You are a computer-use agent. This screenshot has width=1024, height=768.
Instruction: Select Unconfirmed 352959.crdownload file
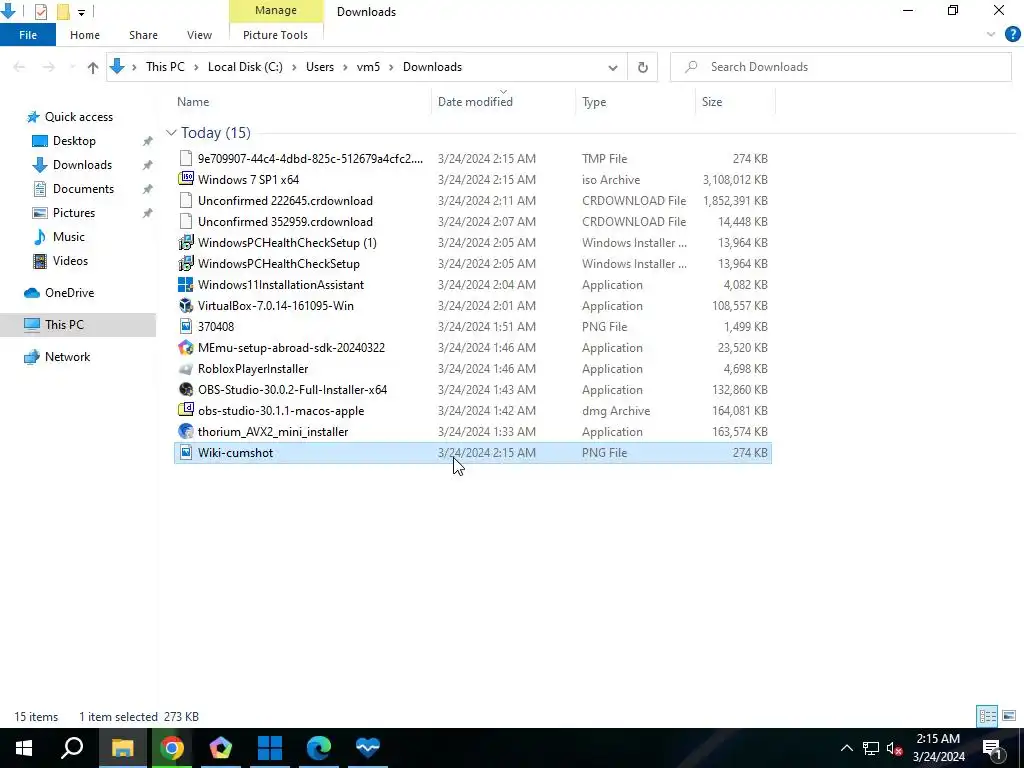coord(285,221)
